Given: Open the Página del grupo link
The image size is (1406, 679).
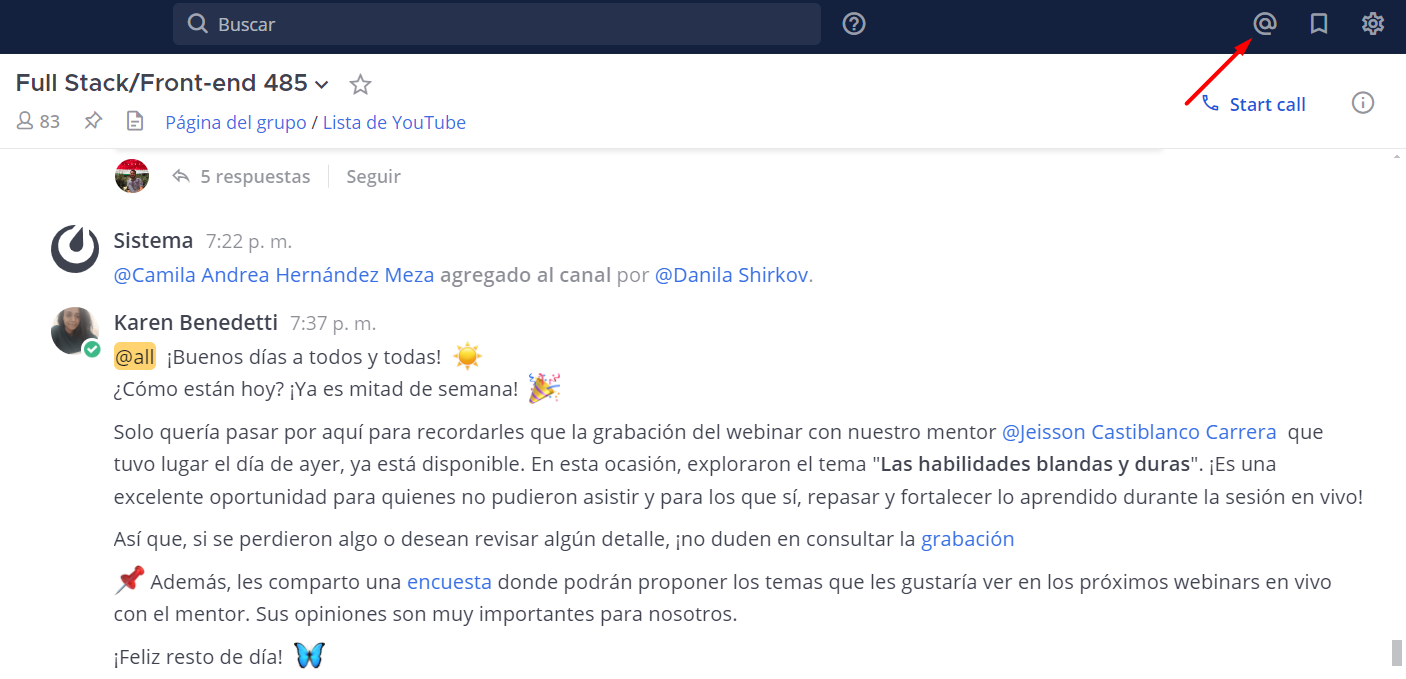Looking at the screenshot, I should coord(236,123).
